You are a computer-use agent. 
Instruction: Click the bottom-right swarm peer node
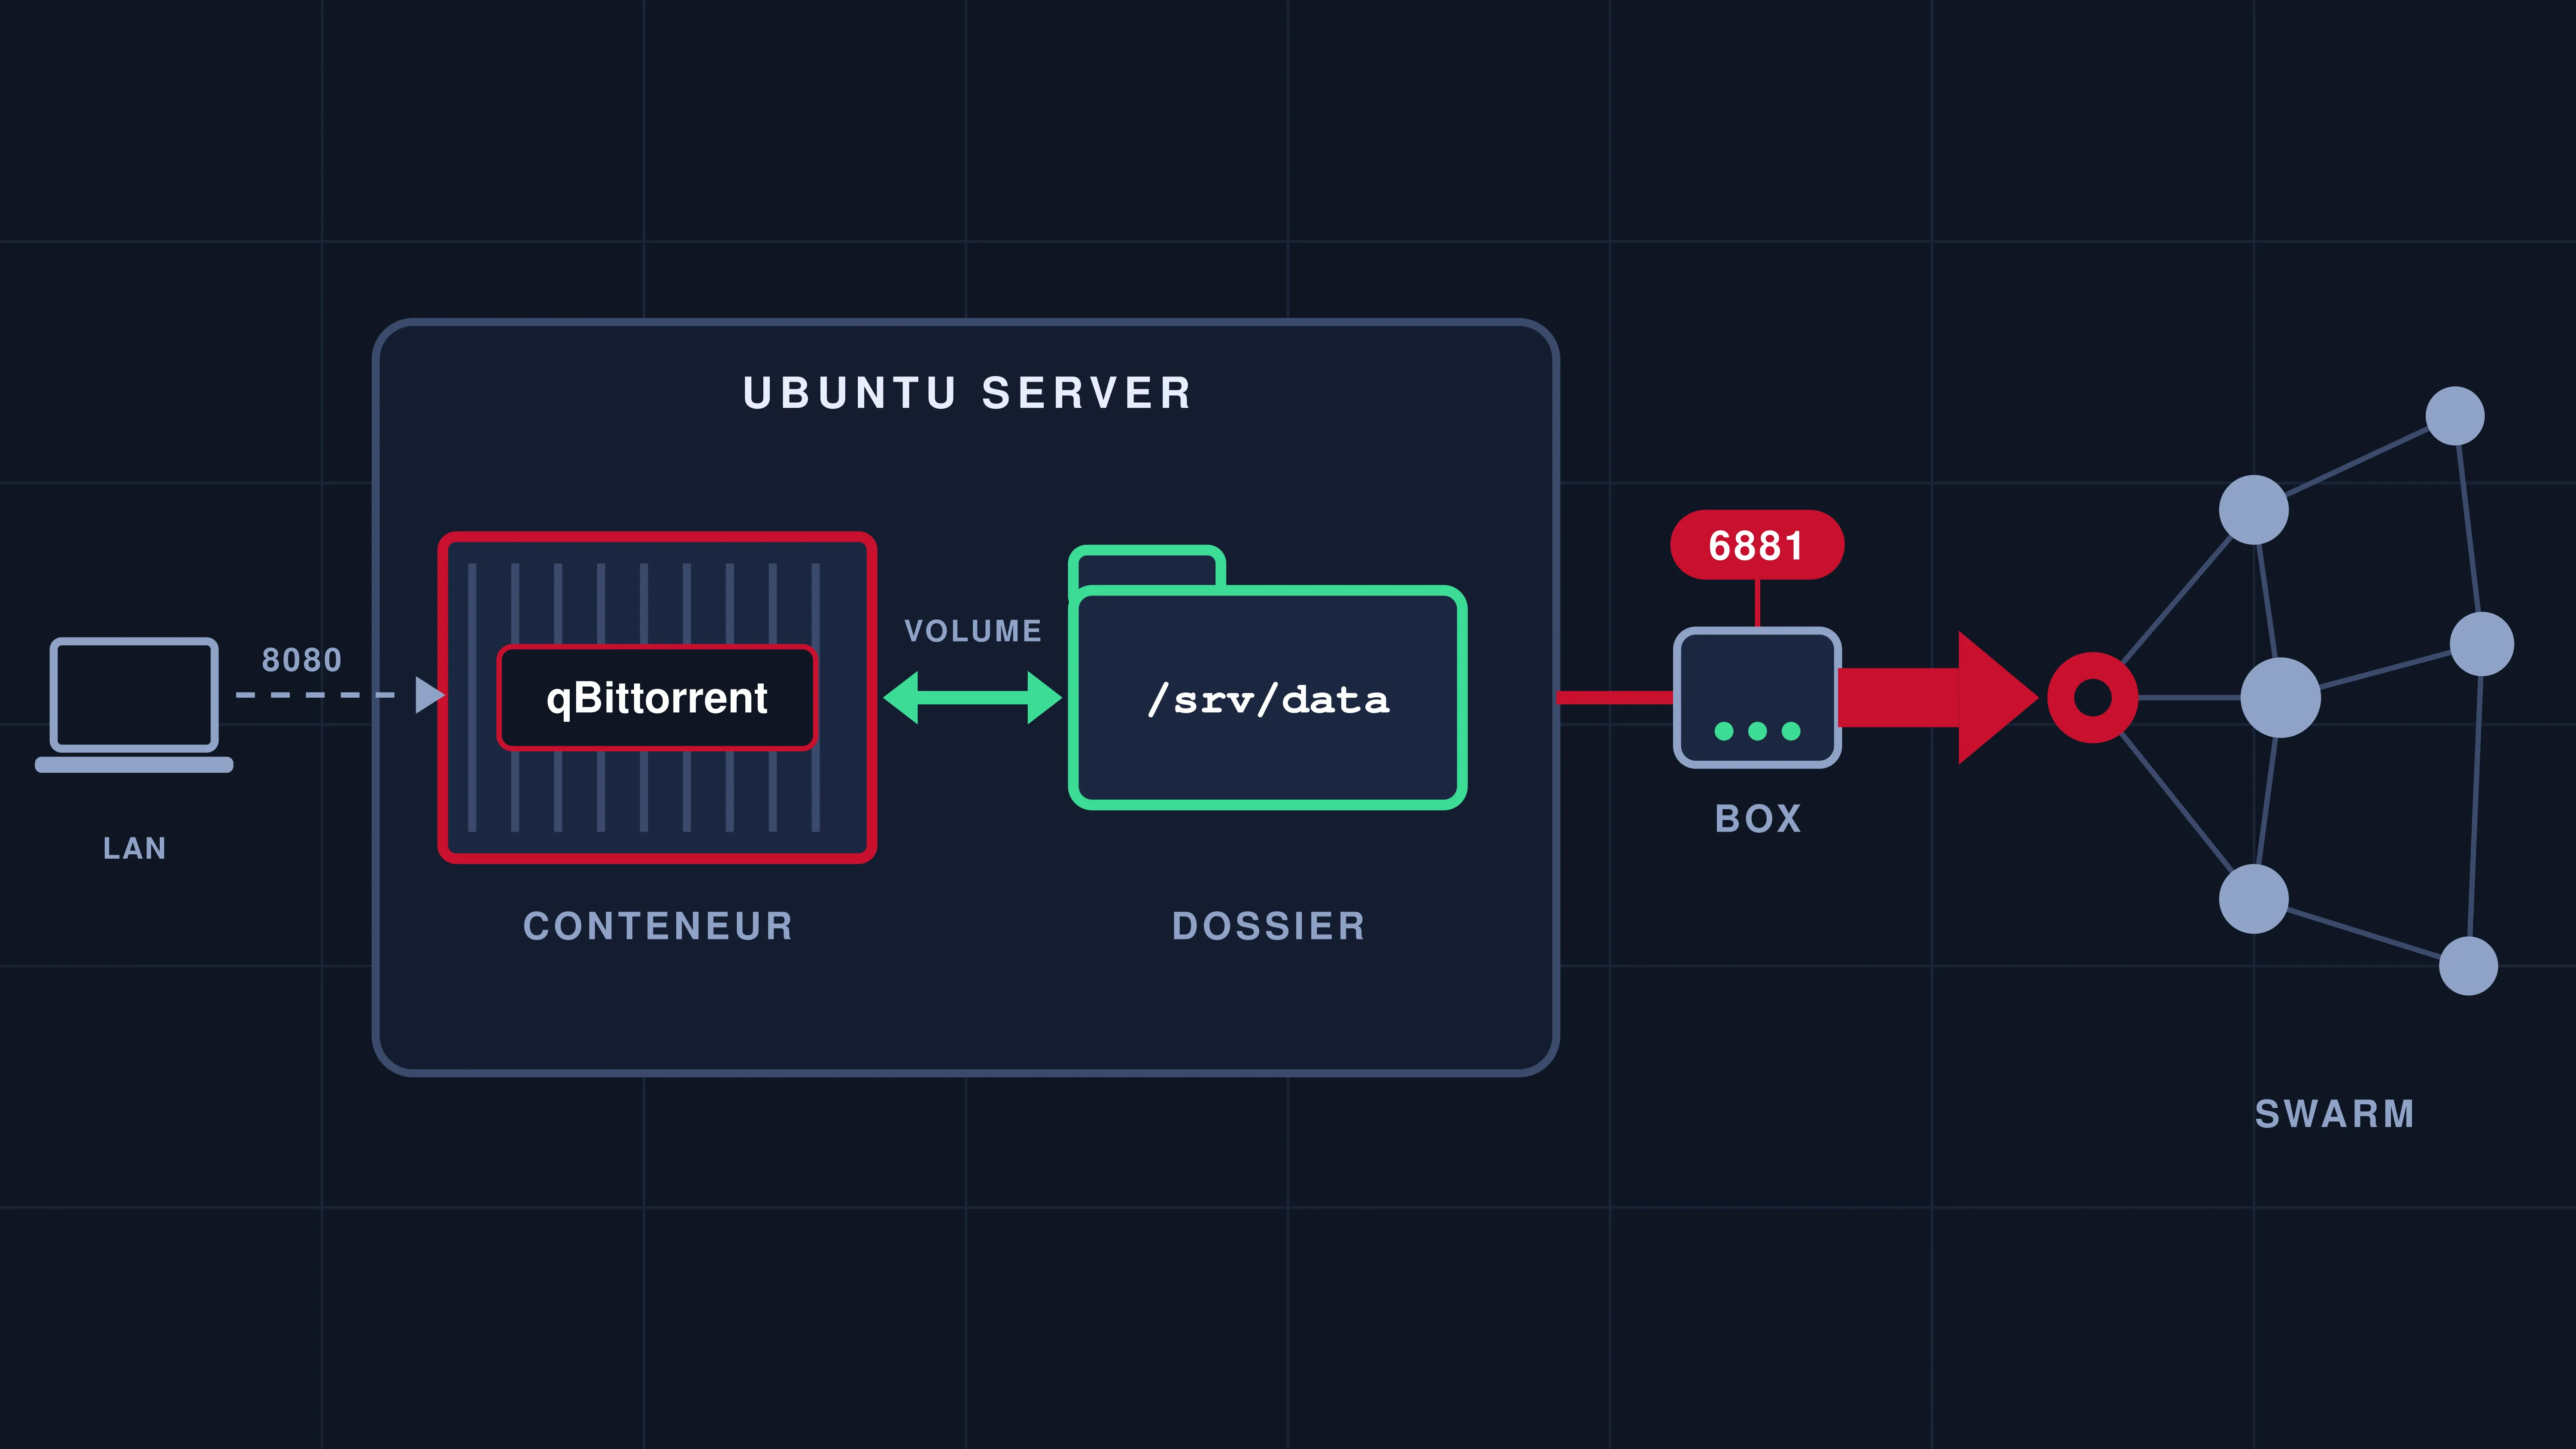(x=2468, y=965)
